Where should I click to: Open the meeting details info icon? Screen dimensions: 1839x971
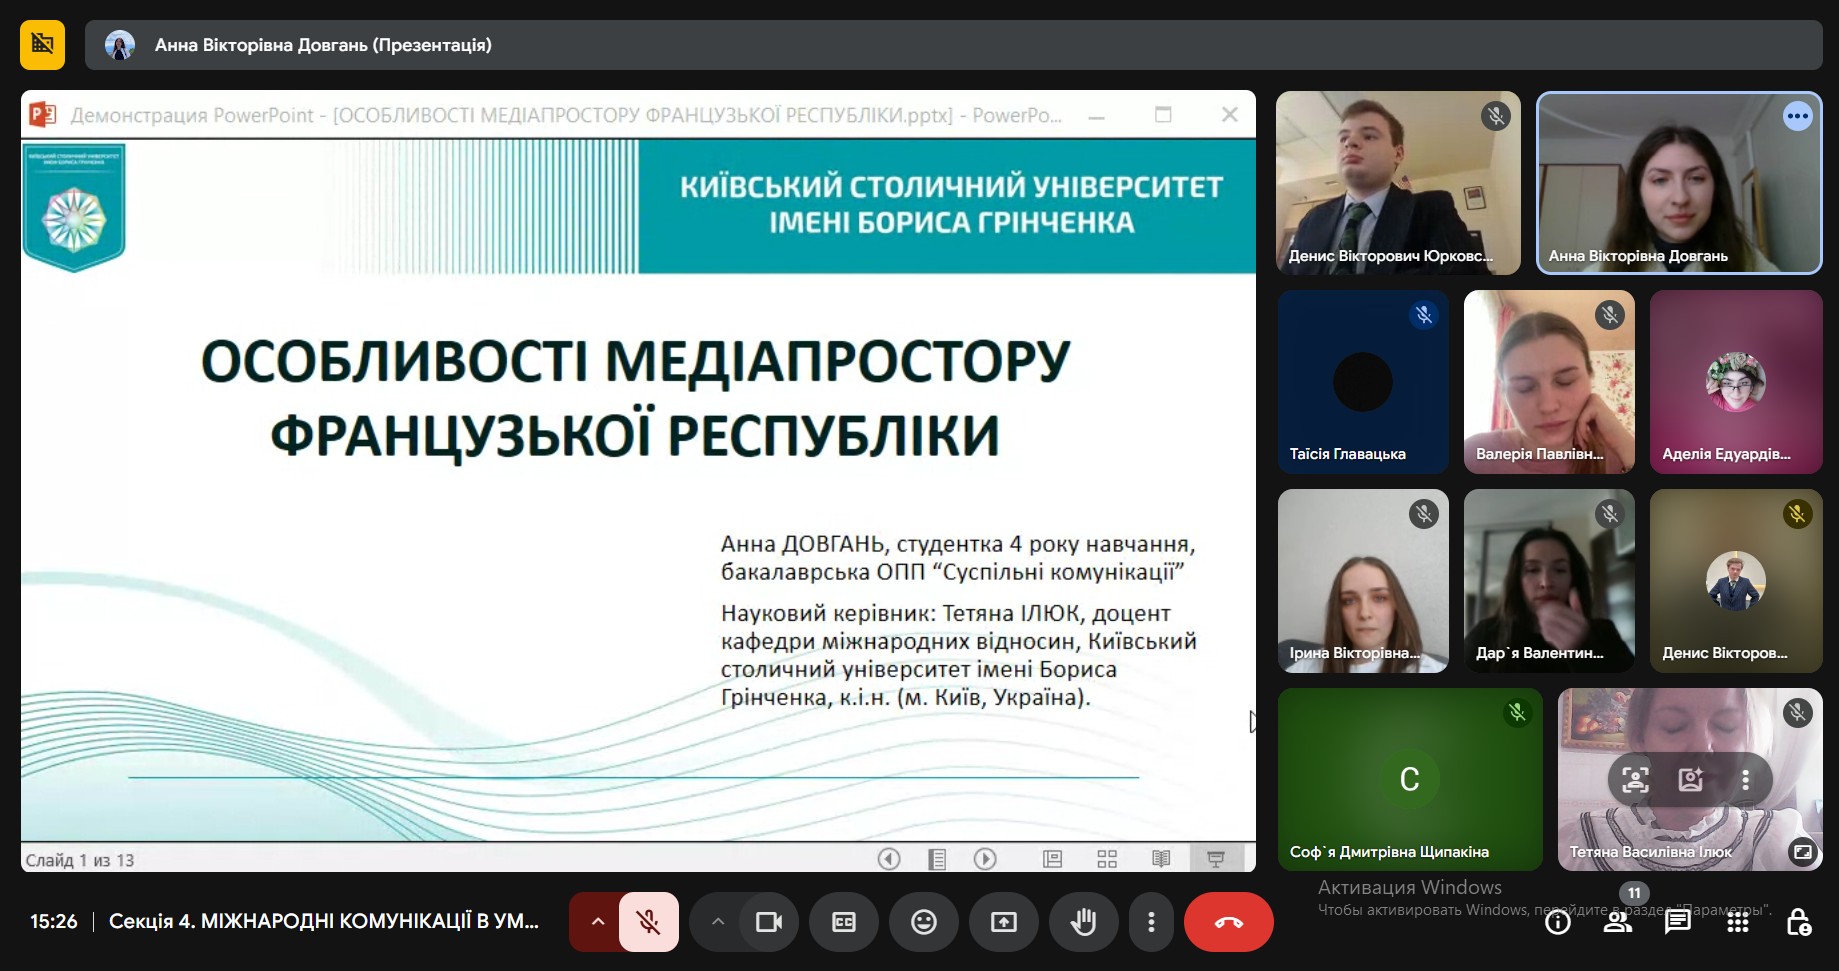(1557, 922)
